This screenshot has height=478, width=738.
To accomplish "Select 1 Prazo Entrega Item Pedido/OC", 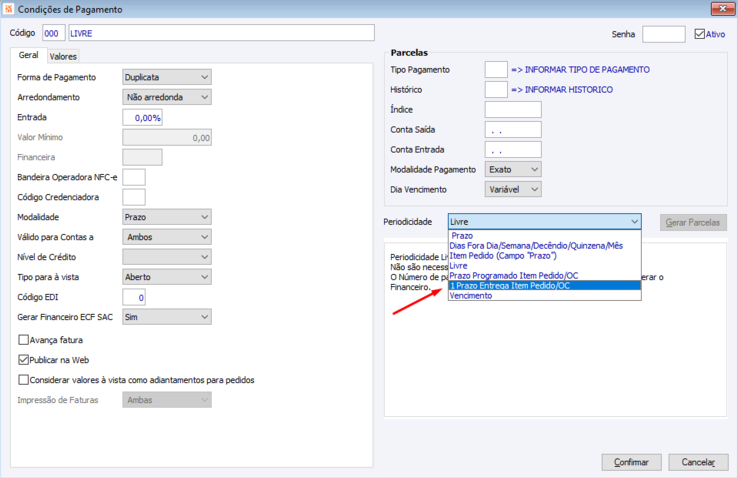I will pyautogui.click(x=545, y=286).
